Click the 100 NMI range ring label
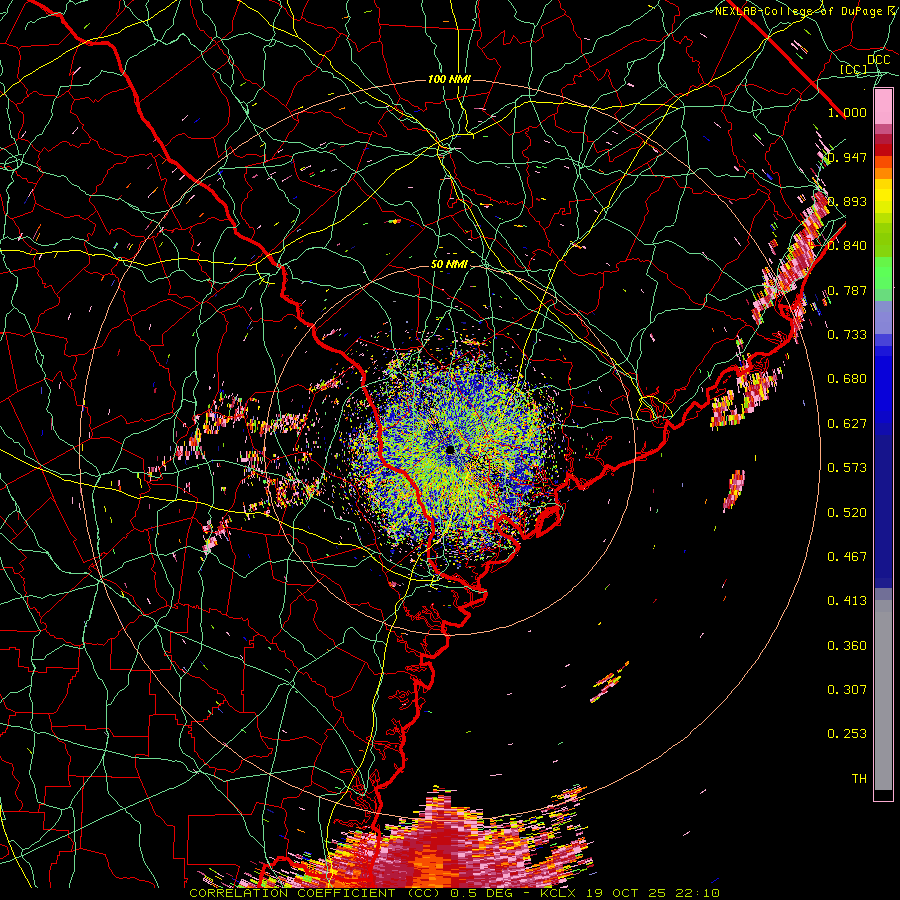The image size is (900, 900). tap(449, 79)
